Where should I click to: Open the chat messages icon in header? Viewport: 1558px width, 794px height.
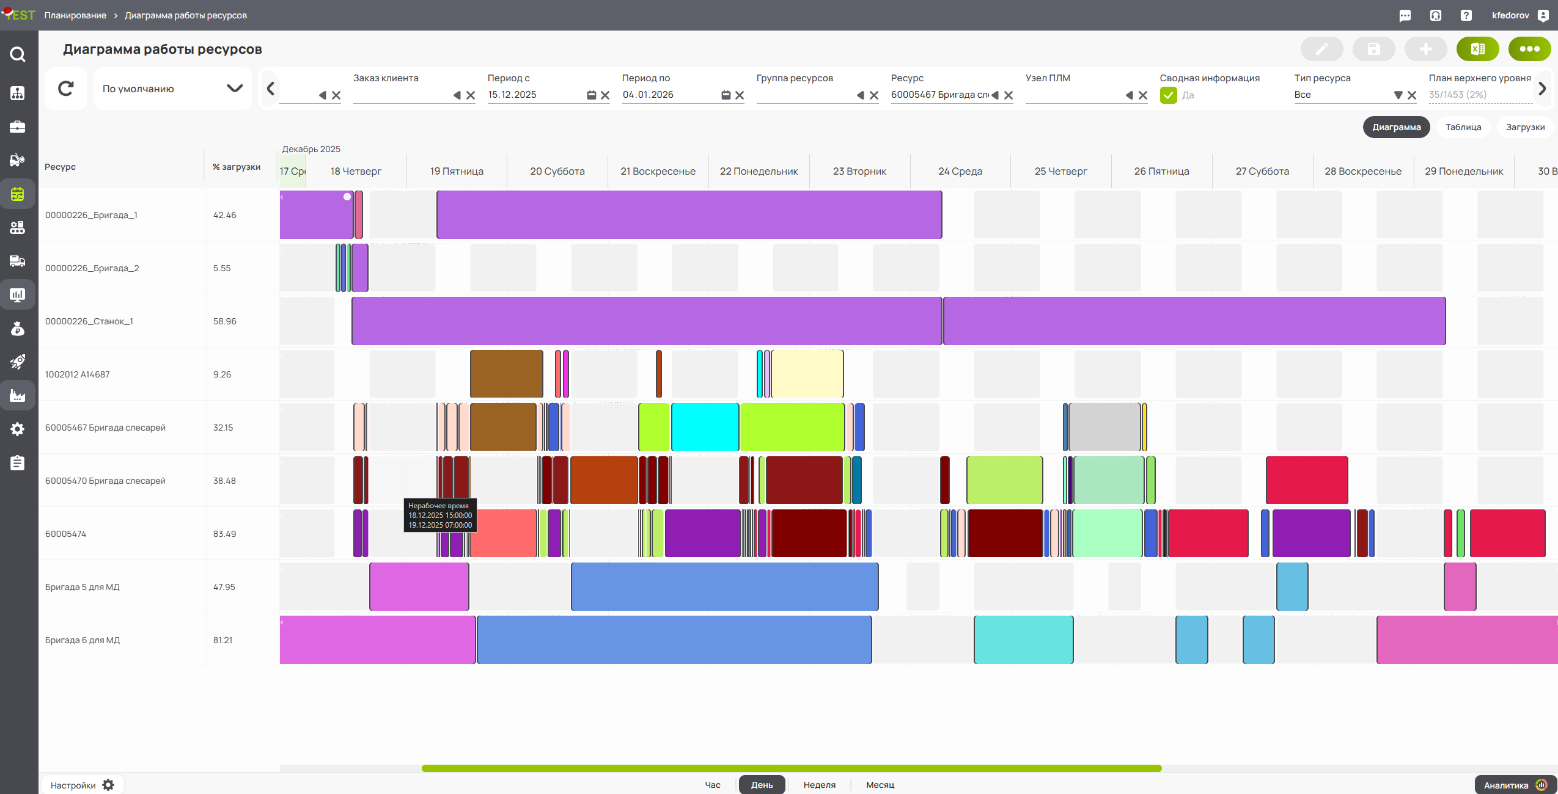1405,15
